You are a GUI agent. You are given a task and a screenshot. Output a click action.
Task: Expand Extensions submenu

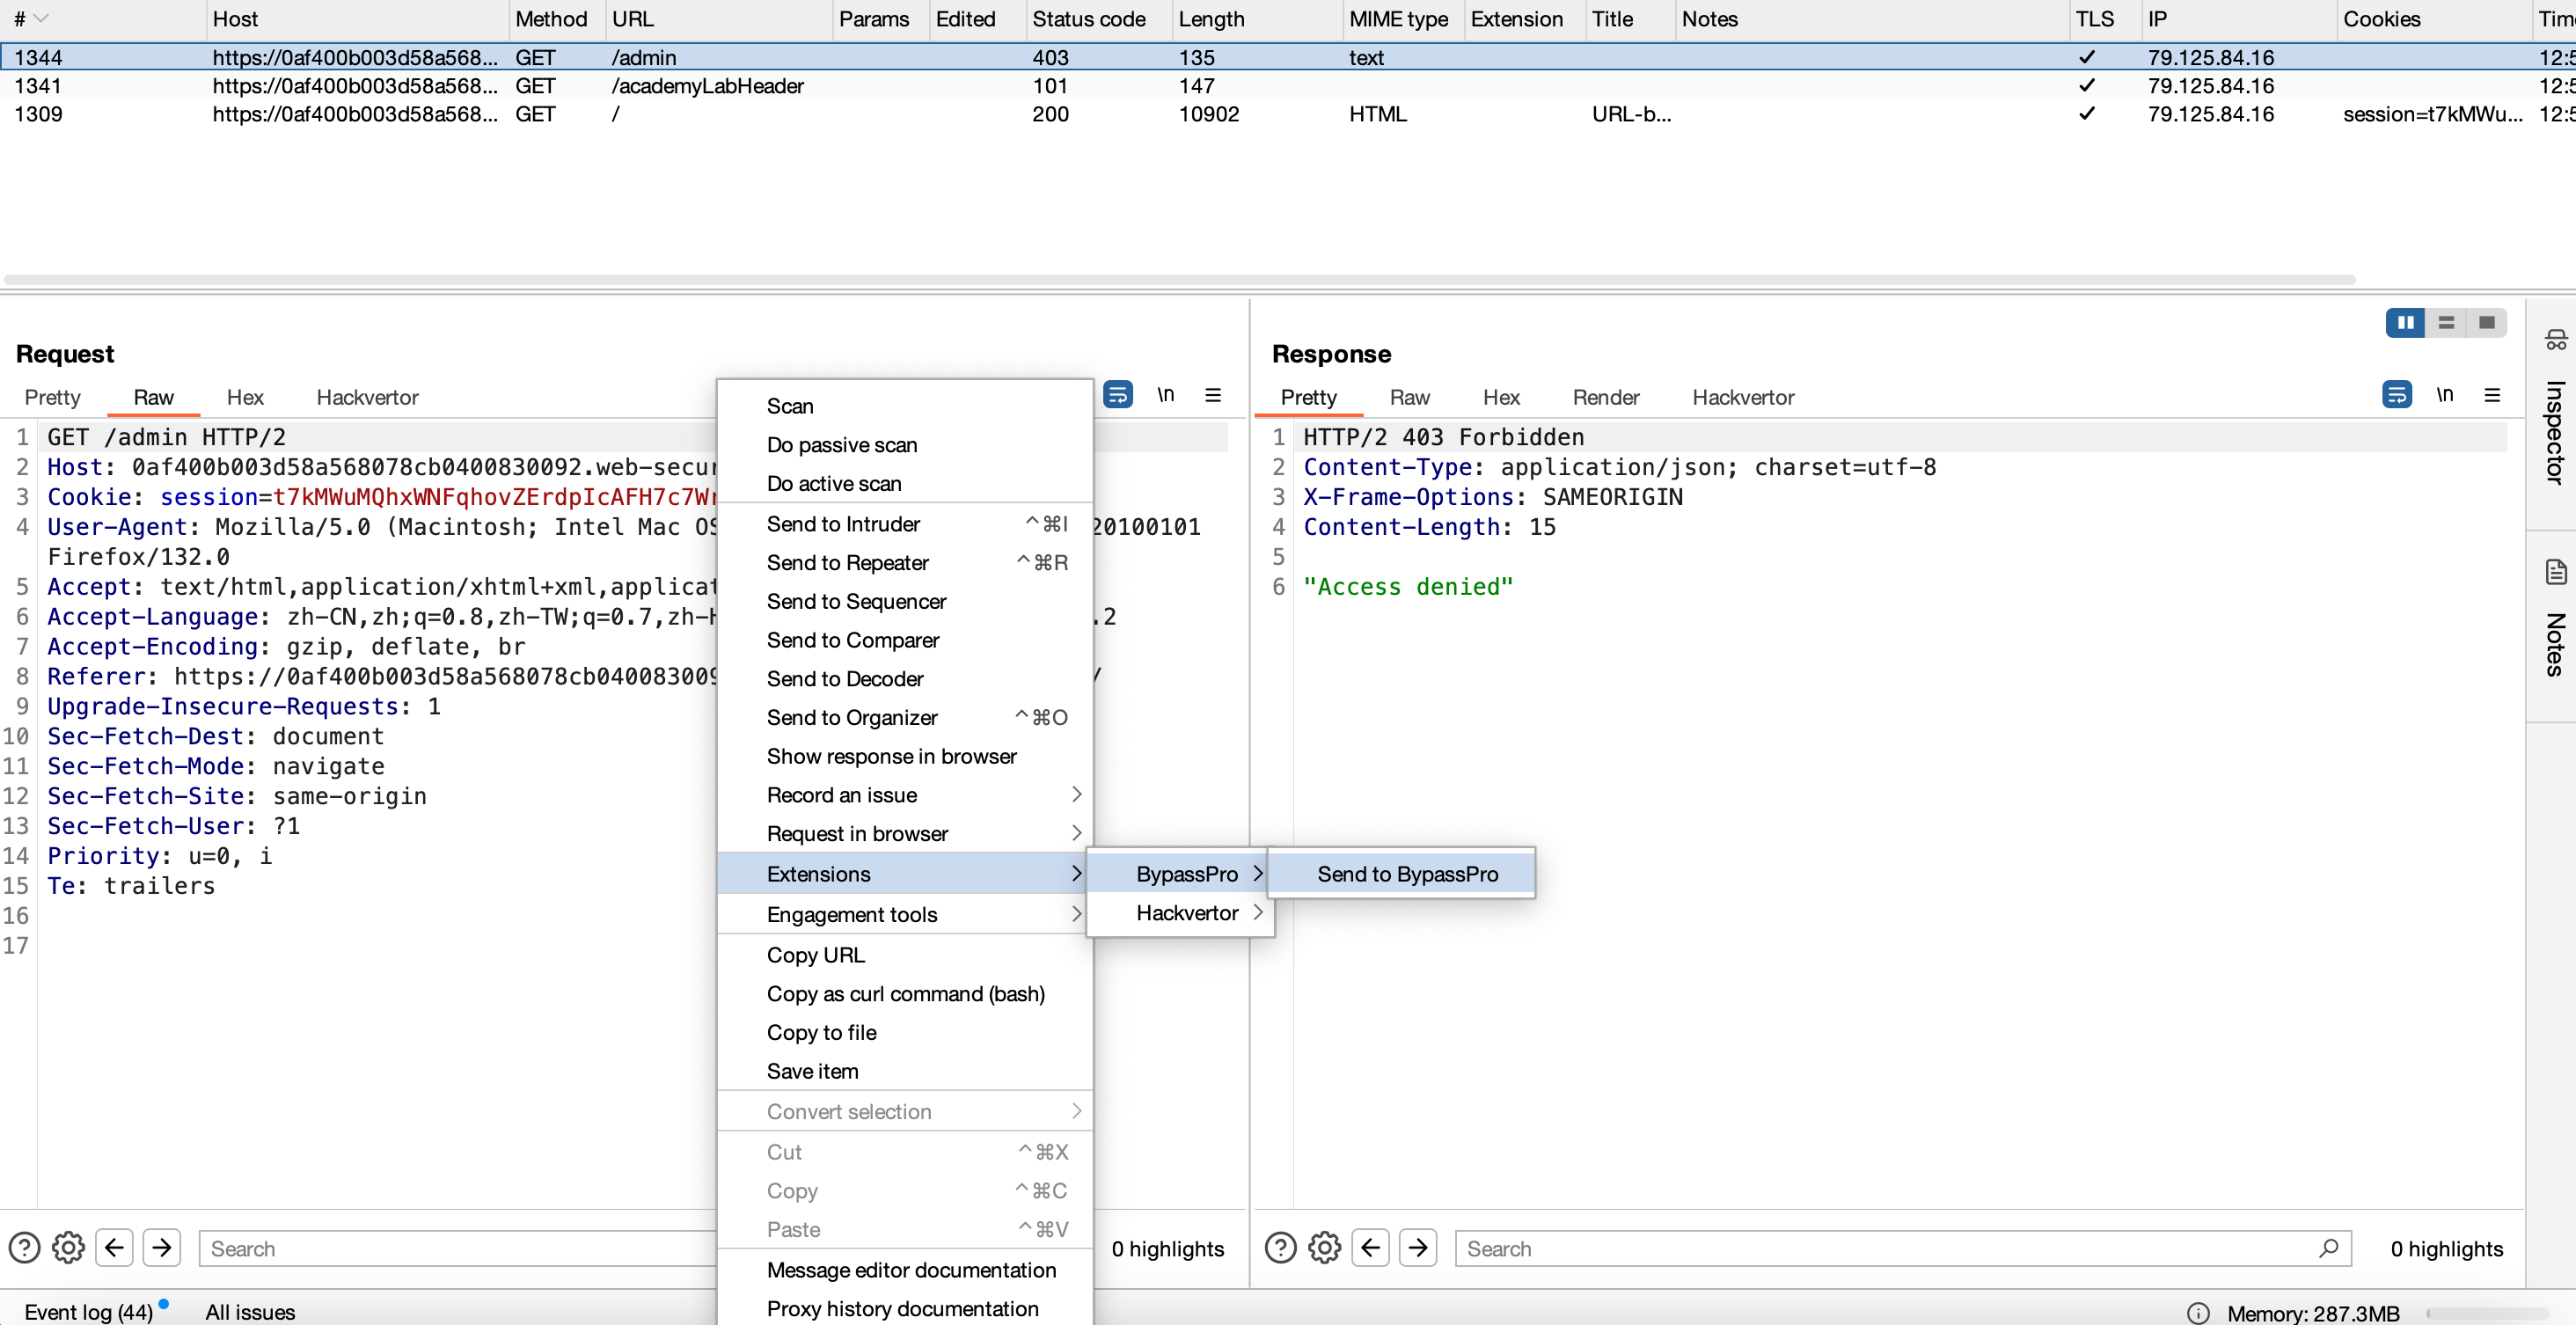[905, 873]
